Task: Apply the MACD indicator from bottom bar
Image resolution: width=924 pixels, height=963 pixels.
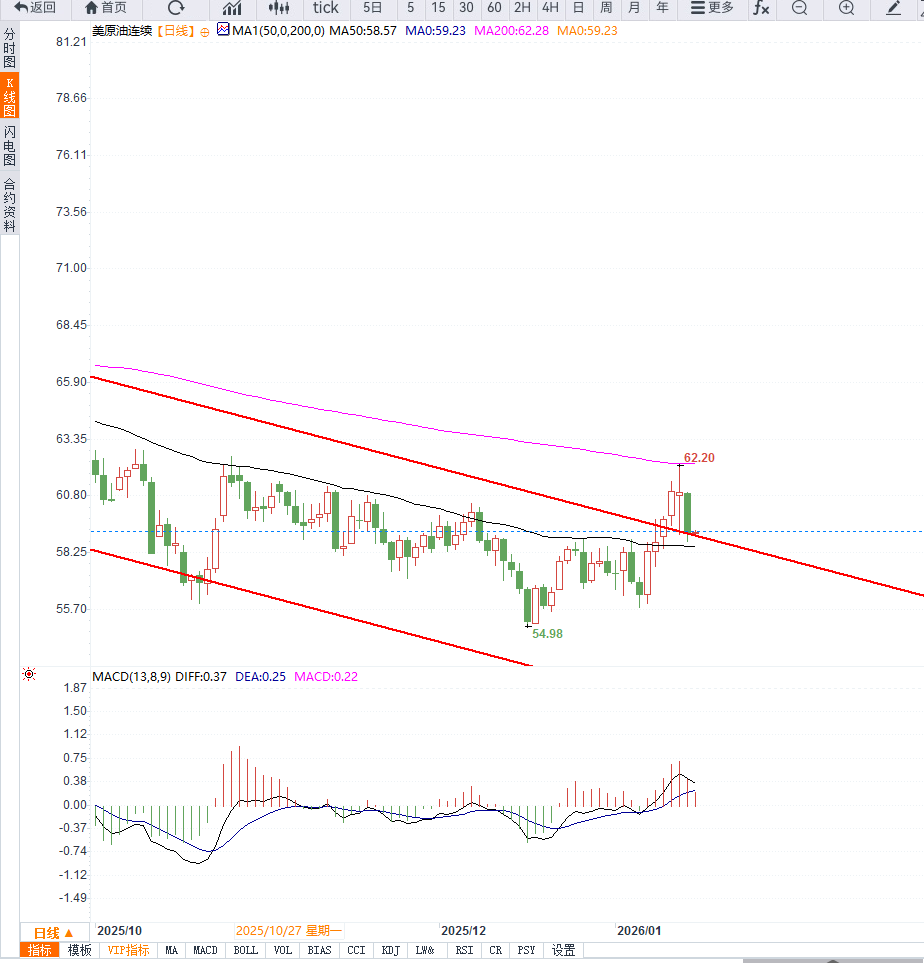Action: click(x=205, y=950)
